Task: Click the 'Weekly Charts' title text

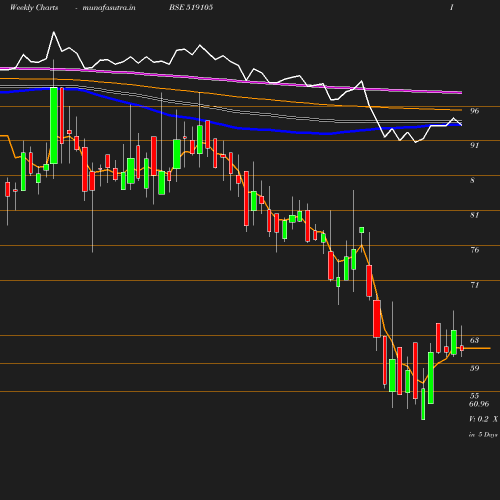Action: point(34,7)
